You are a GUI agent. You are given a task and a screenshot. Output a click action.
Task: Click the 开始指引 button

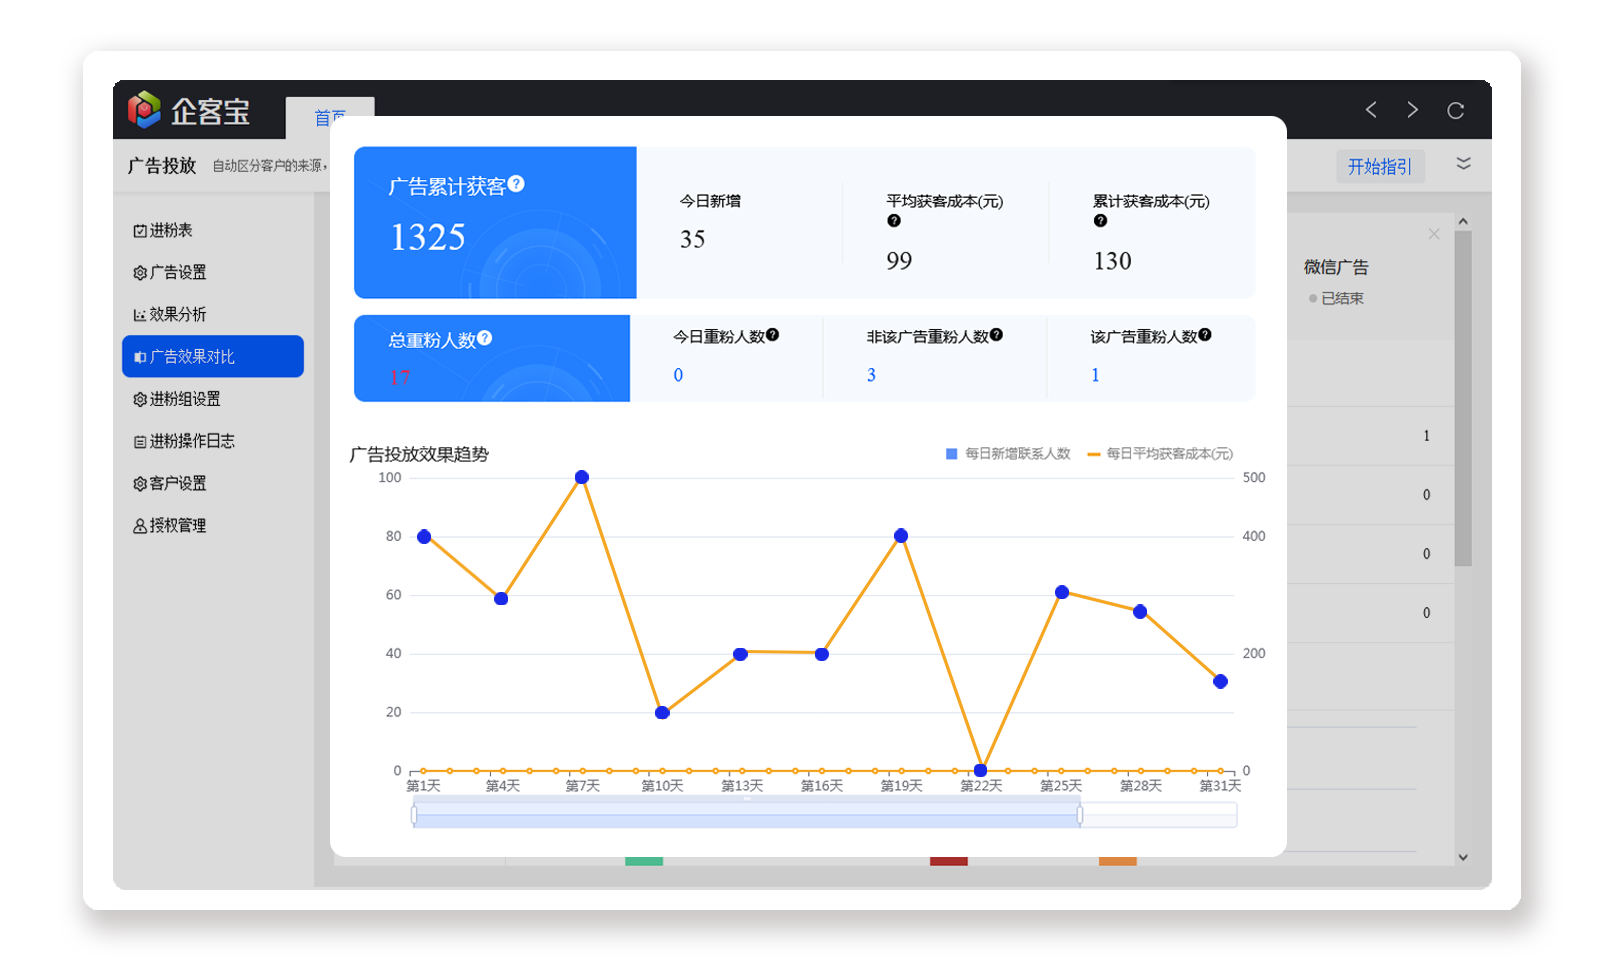[x=1380, y=167]
